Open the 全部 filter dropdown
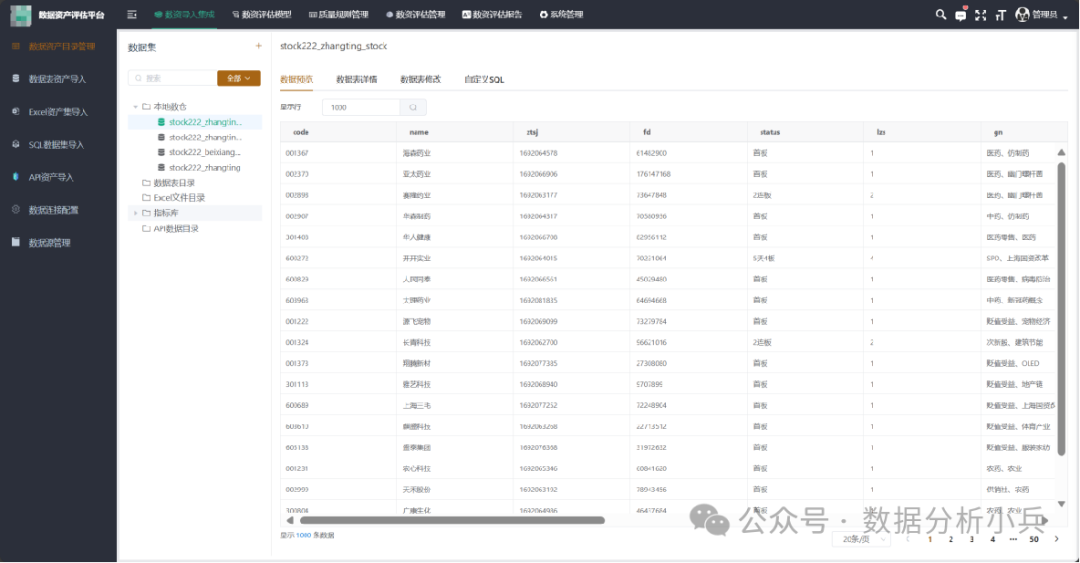The width and height of the screenshot is (1080, 563). [238, 79]
